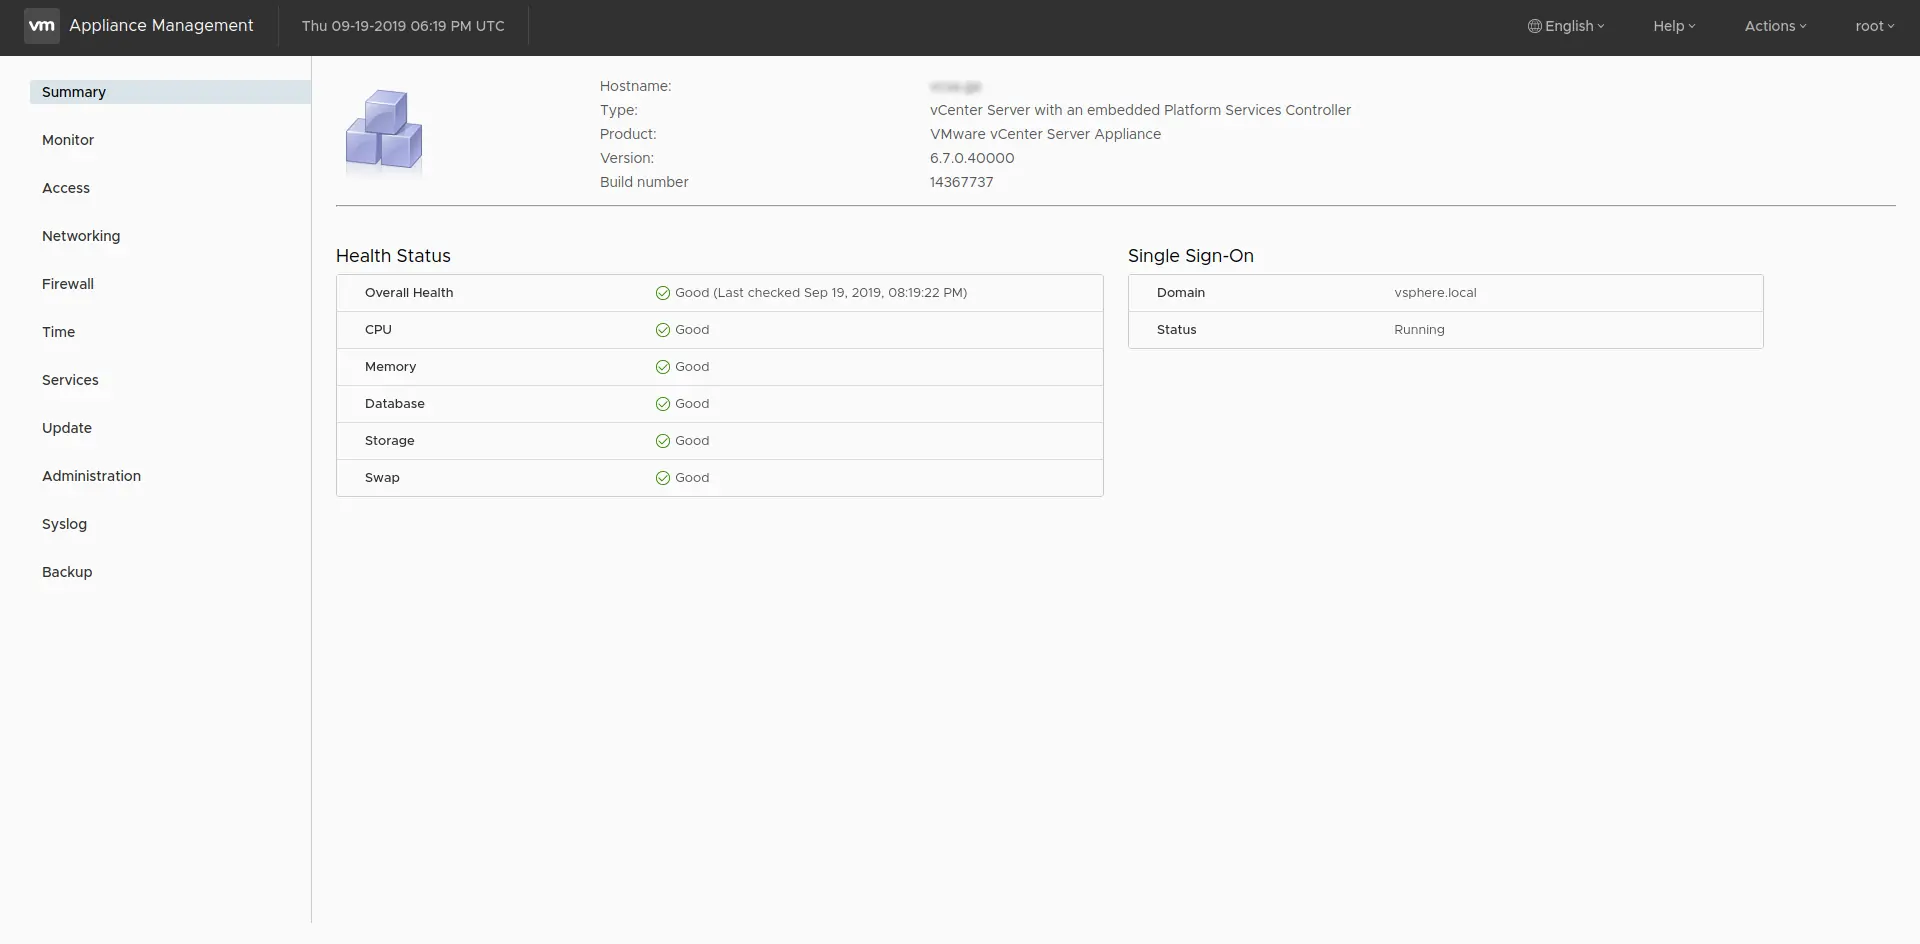
Task: Click the Database green check status icon
Action: point(662,404)
